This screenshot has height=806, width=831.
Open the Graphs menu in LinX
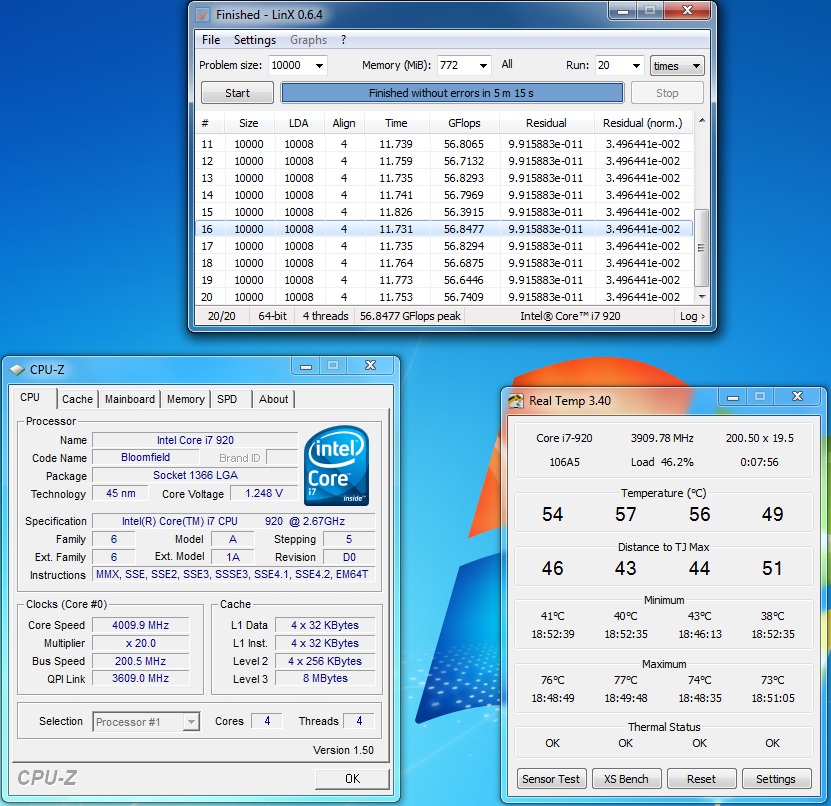click(308, 40)
